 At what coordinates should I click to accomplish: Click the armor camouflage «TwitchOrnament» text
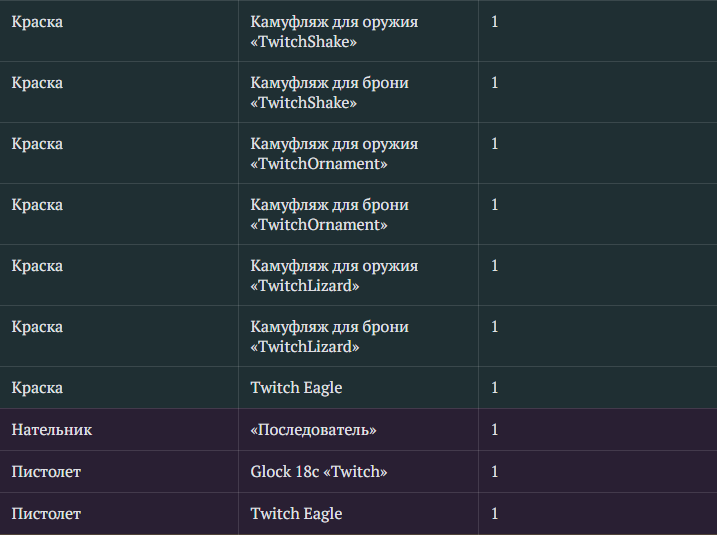330,214
